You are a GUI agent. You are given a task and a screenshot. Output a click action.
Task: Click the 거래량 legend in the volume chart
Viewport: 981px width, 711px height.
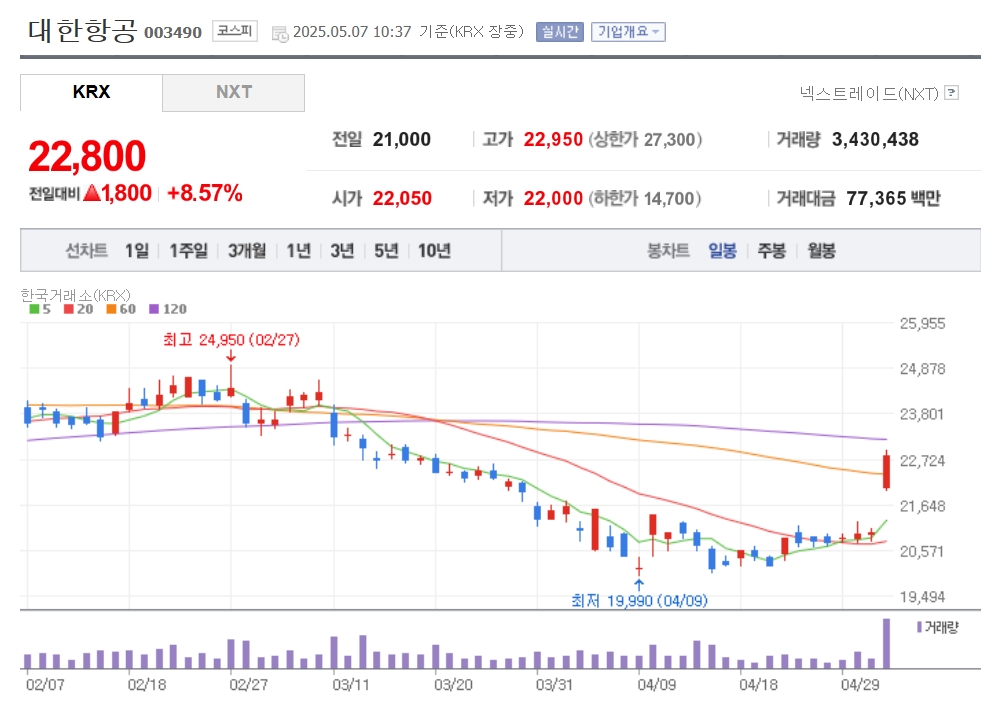pyautogui.click(x=937, y=627)
